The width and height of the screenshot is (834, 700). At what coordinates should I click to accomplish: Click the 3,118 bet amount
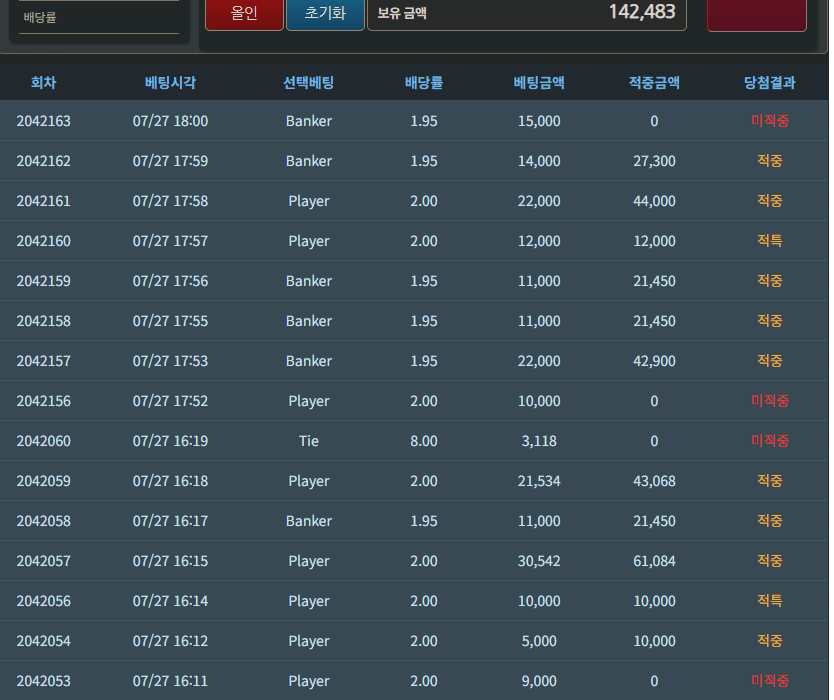click(x=539, y=441)
